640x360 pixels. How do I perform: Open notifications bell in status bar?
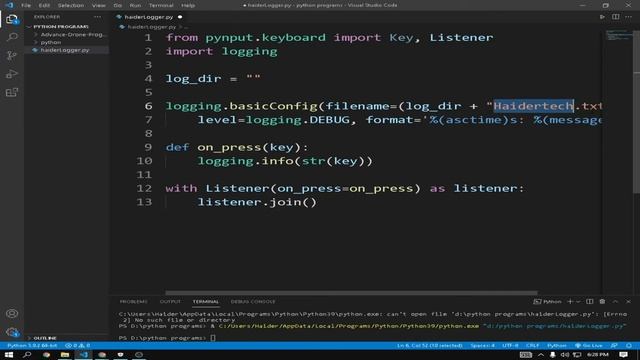click(629, 345)
